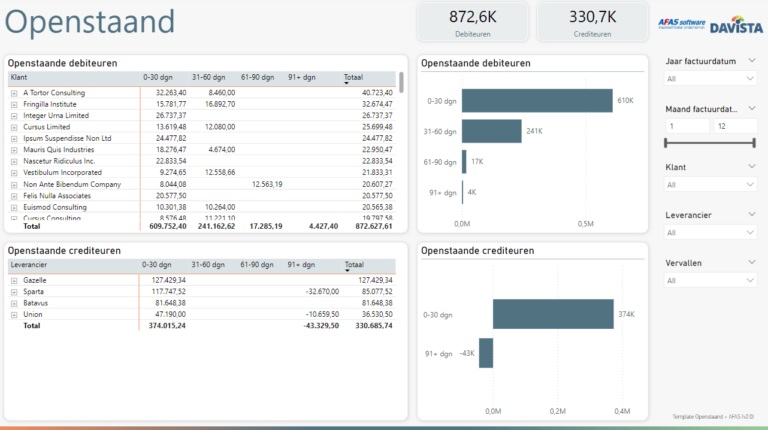Click the Maand factuurdatum header chevron
The height and width of the screenshot is (430, 768).
click(752, 108)
